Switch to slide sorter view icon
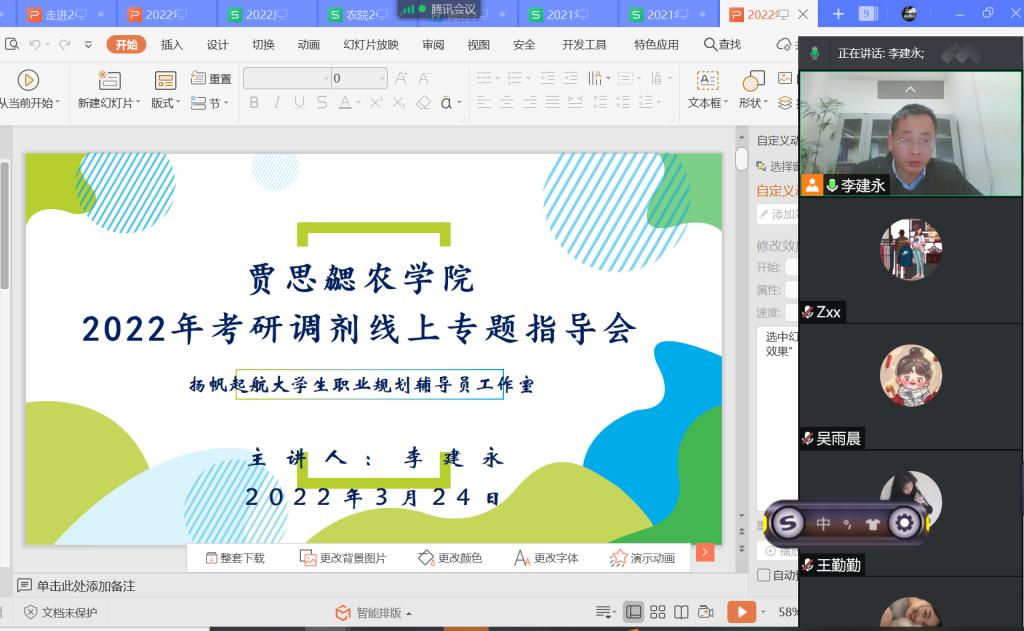This screenshot has height=631, width=1024. (657, 612)
